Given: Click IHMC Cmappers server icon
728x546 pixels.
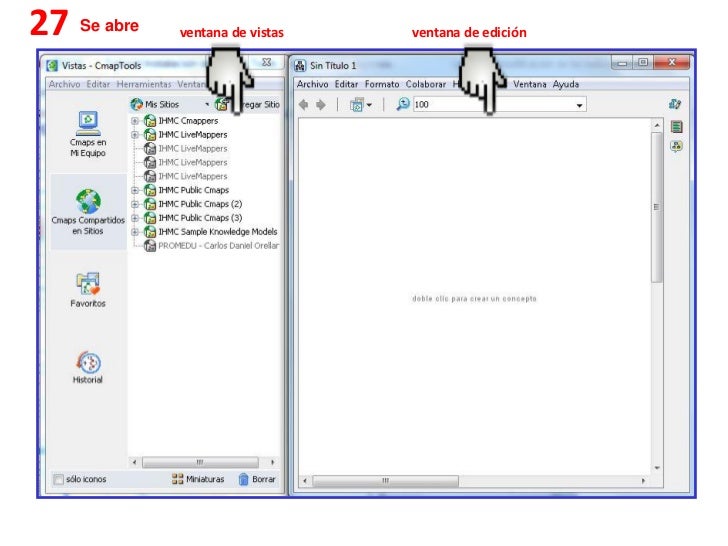Looking at the screenshot, I should [x=150, y=121].
